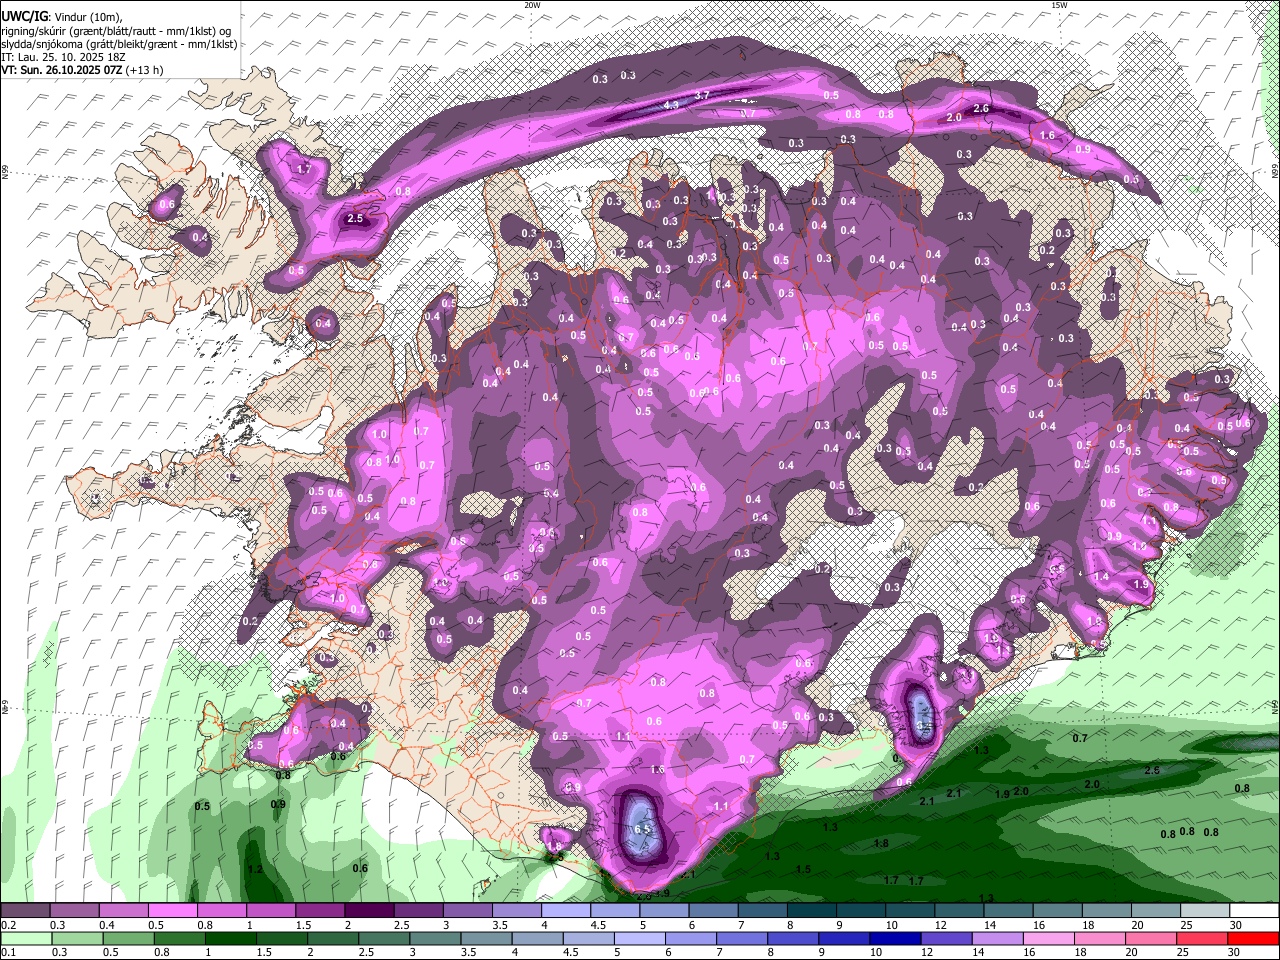Click the pale green 0.1 swatch, lower legend row
The width and height of the screenshot is (1280, 960).
[26, 938]
